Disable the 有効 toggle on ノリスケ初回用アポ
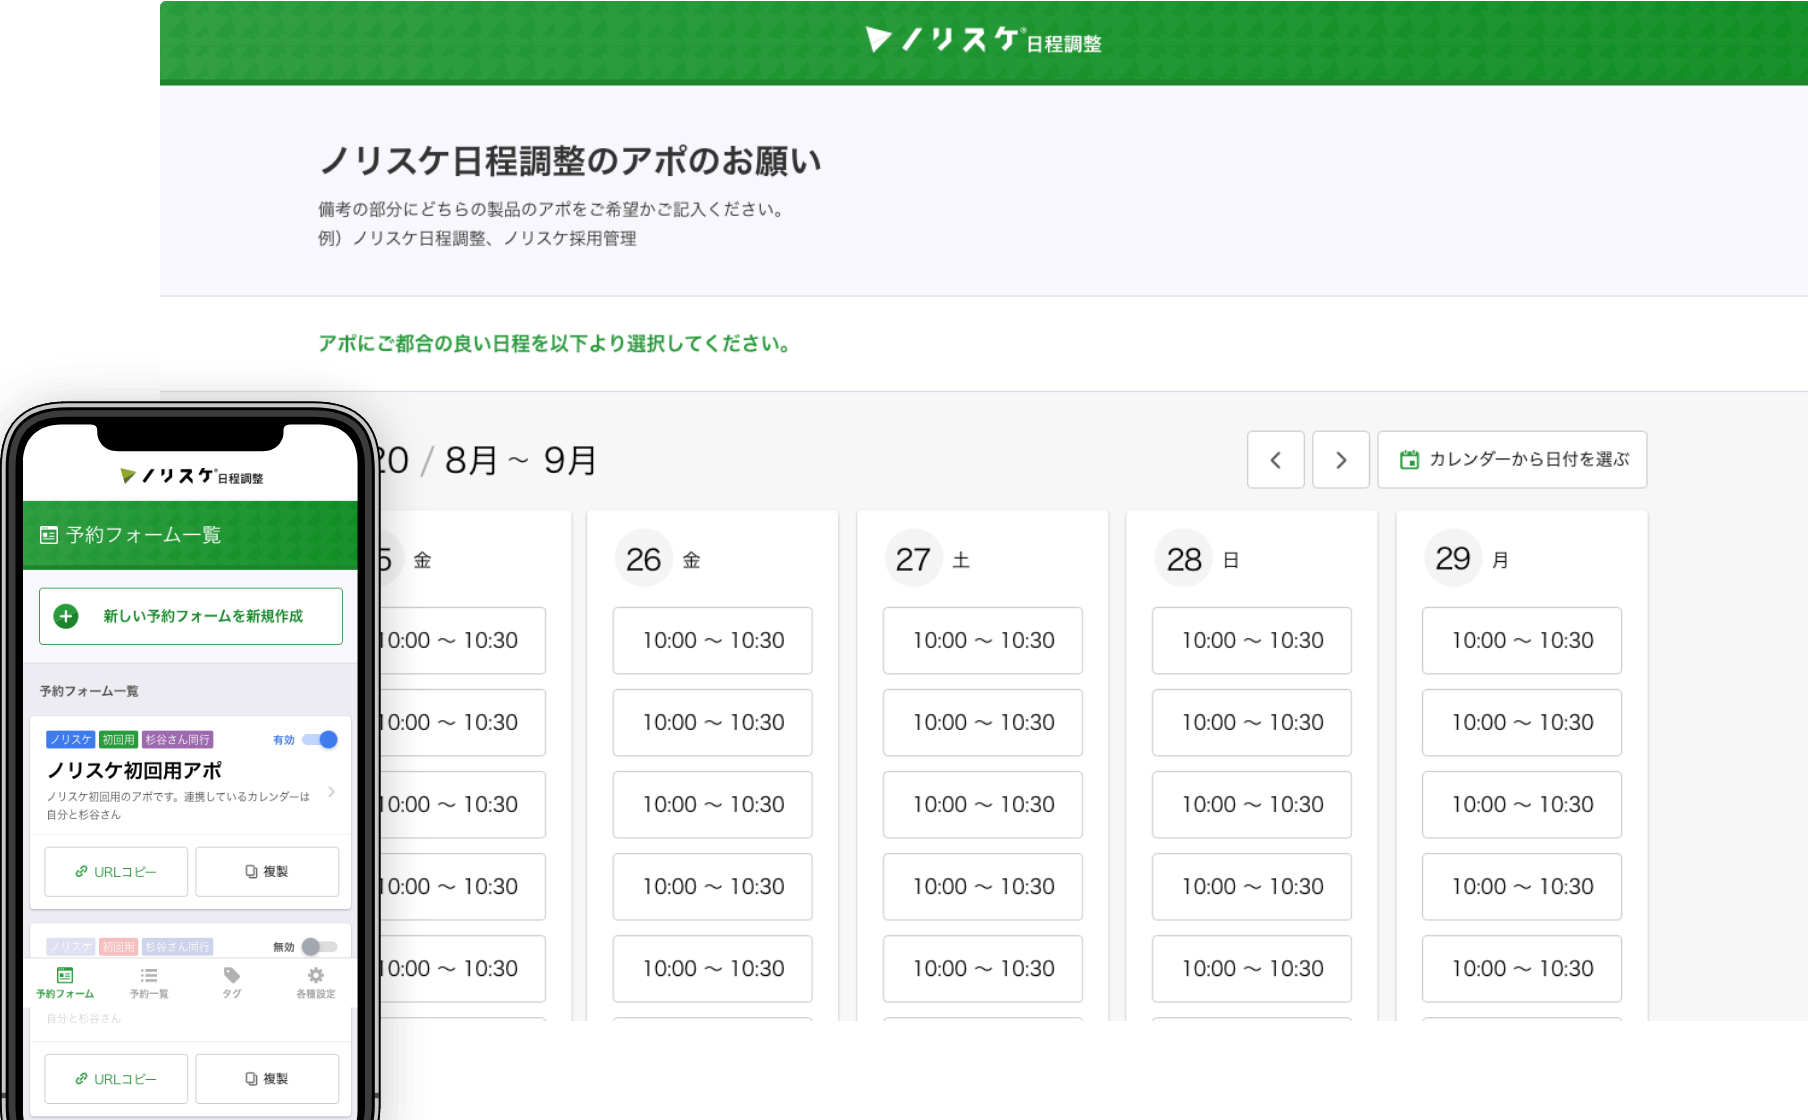The height and width of the screenshot is (1120, 1808). point(320,740)
